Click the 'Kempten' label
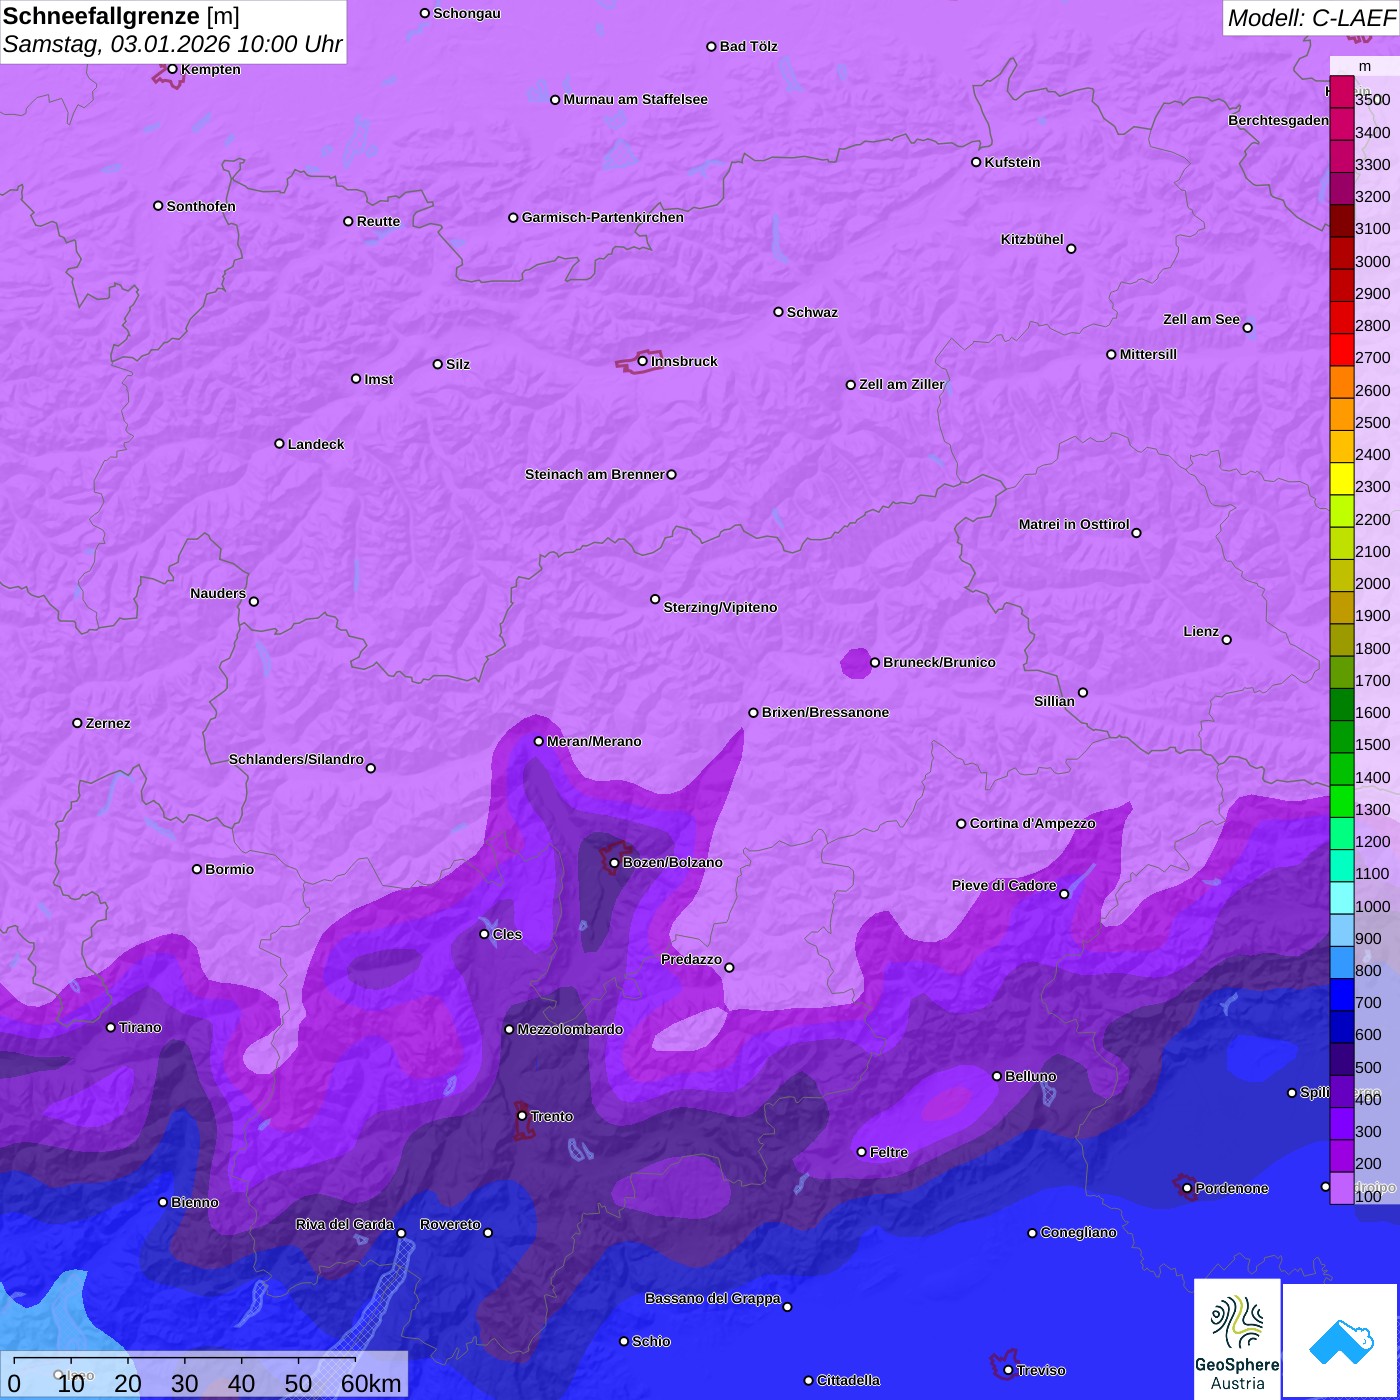The height and width of the screenshot is (1400, 1400). [210, 69]
